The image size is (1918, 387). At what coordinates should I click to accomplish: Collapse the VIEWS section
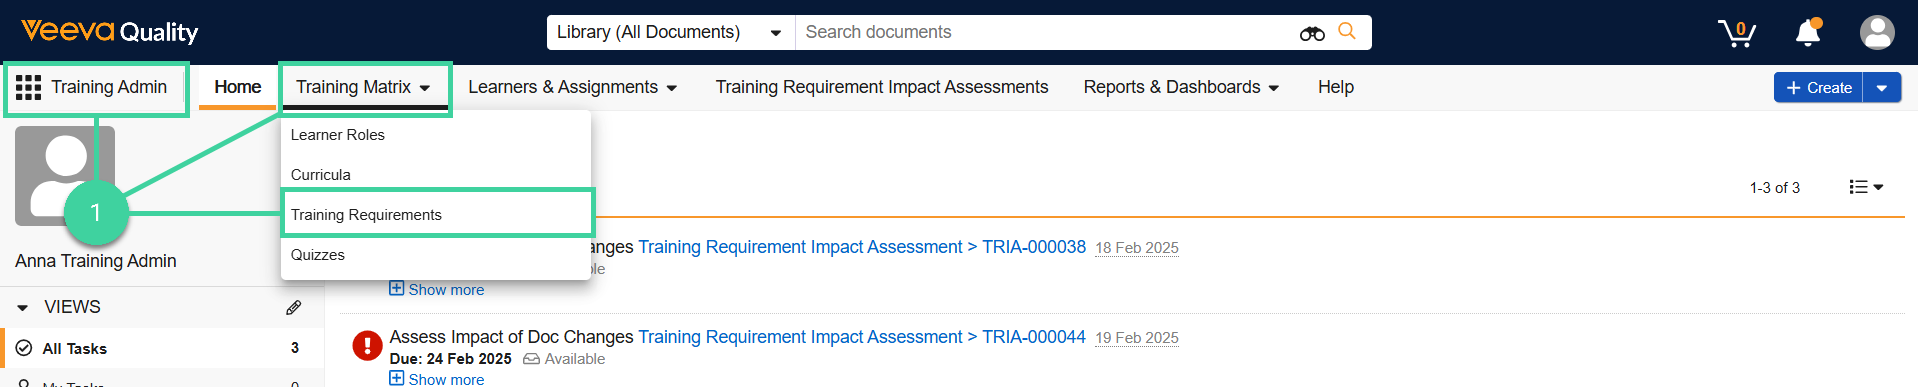pos(23,307)
